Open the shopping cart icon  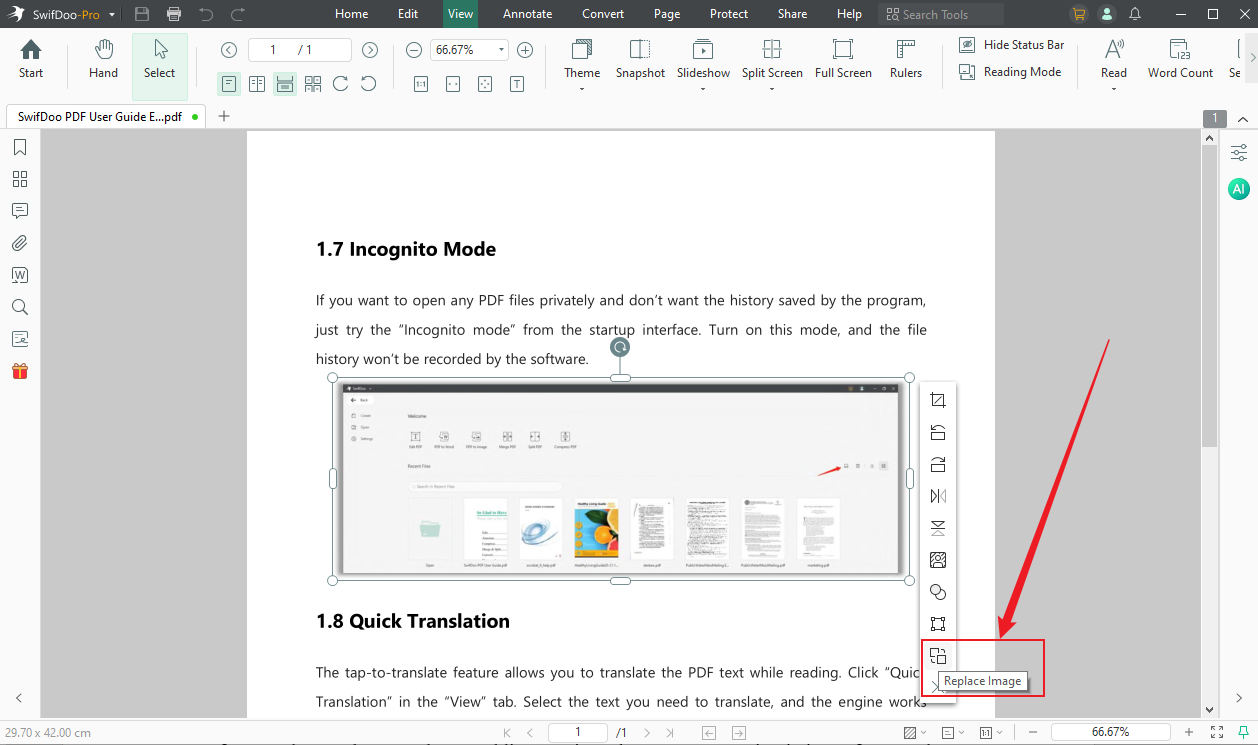tap(1078, 14)
